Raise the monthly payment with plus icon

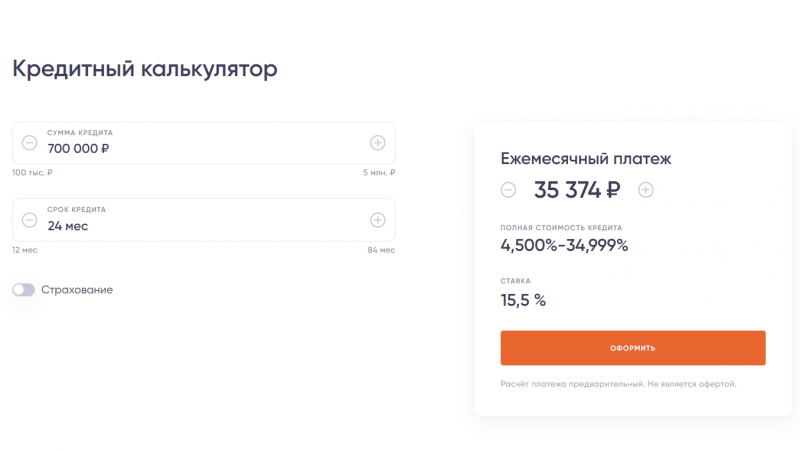tap(646, 189)
